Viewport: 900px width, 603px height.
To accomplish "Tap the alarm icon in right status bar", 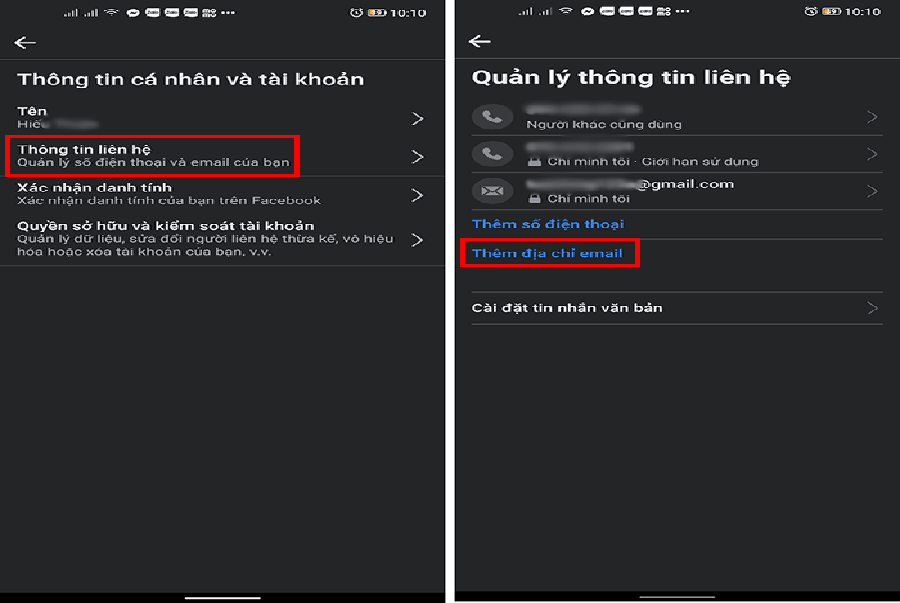I will 810,11.
